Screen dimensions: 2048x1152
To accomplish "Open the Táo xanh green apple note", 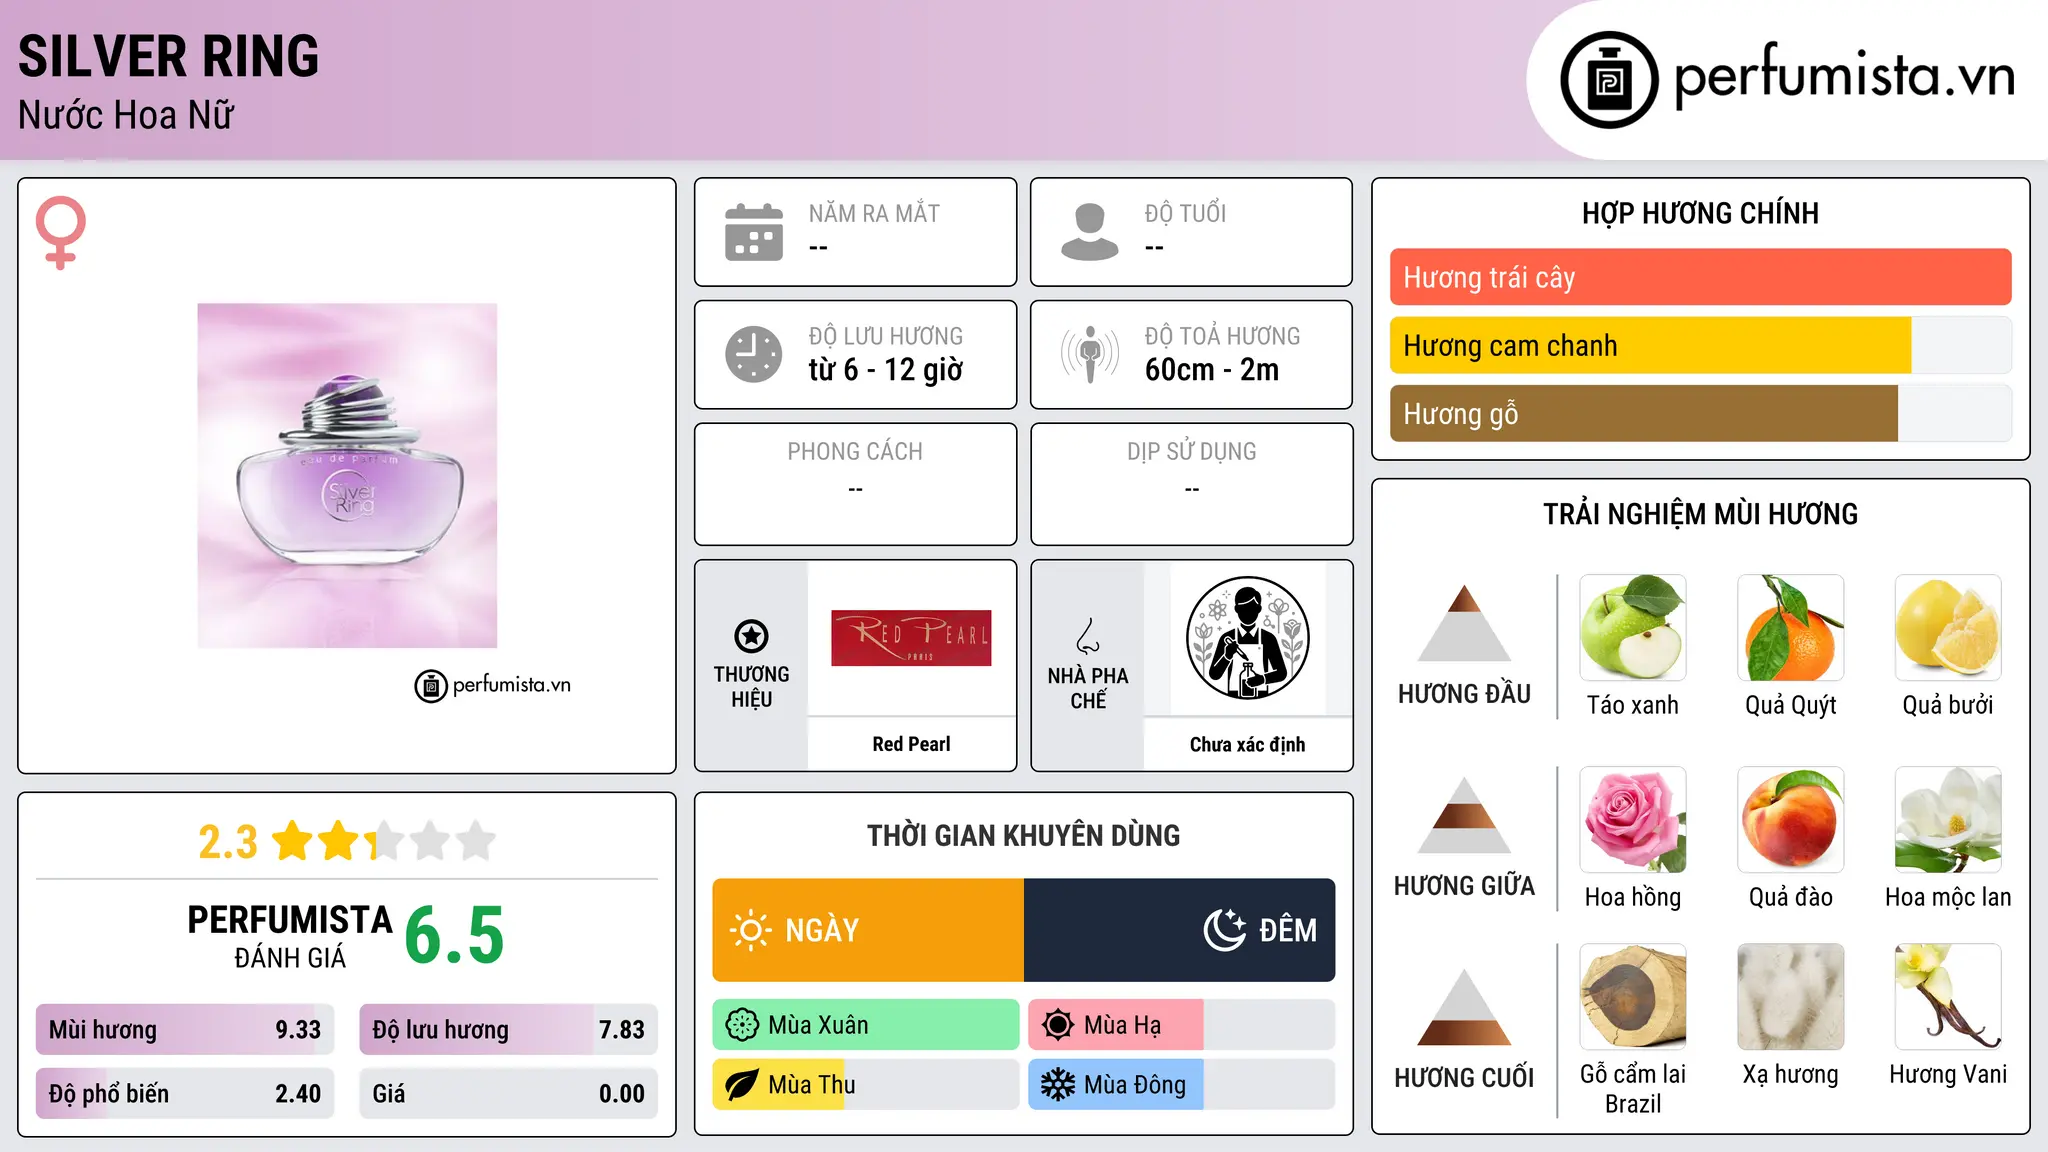I will [1633, 646].
